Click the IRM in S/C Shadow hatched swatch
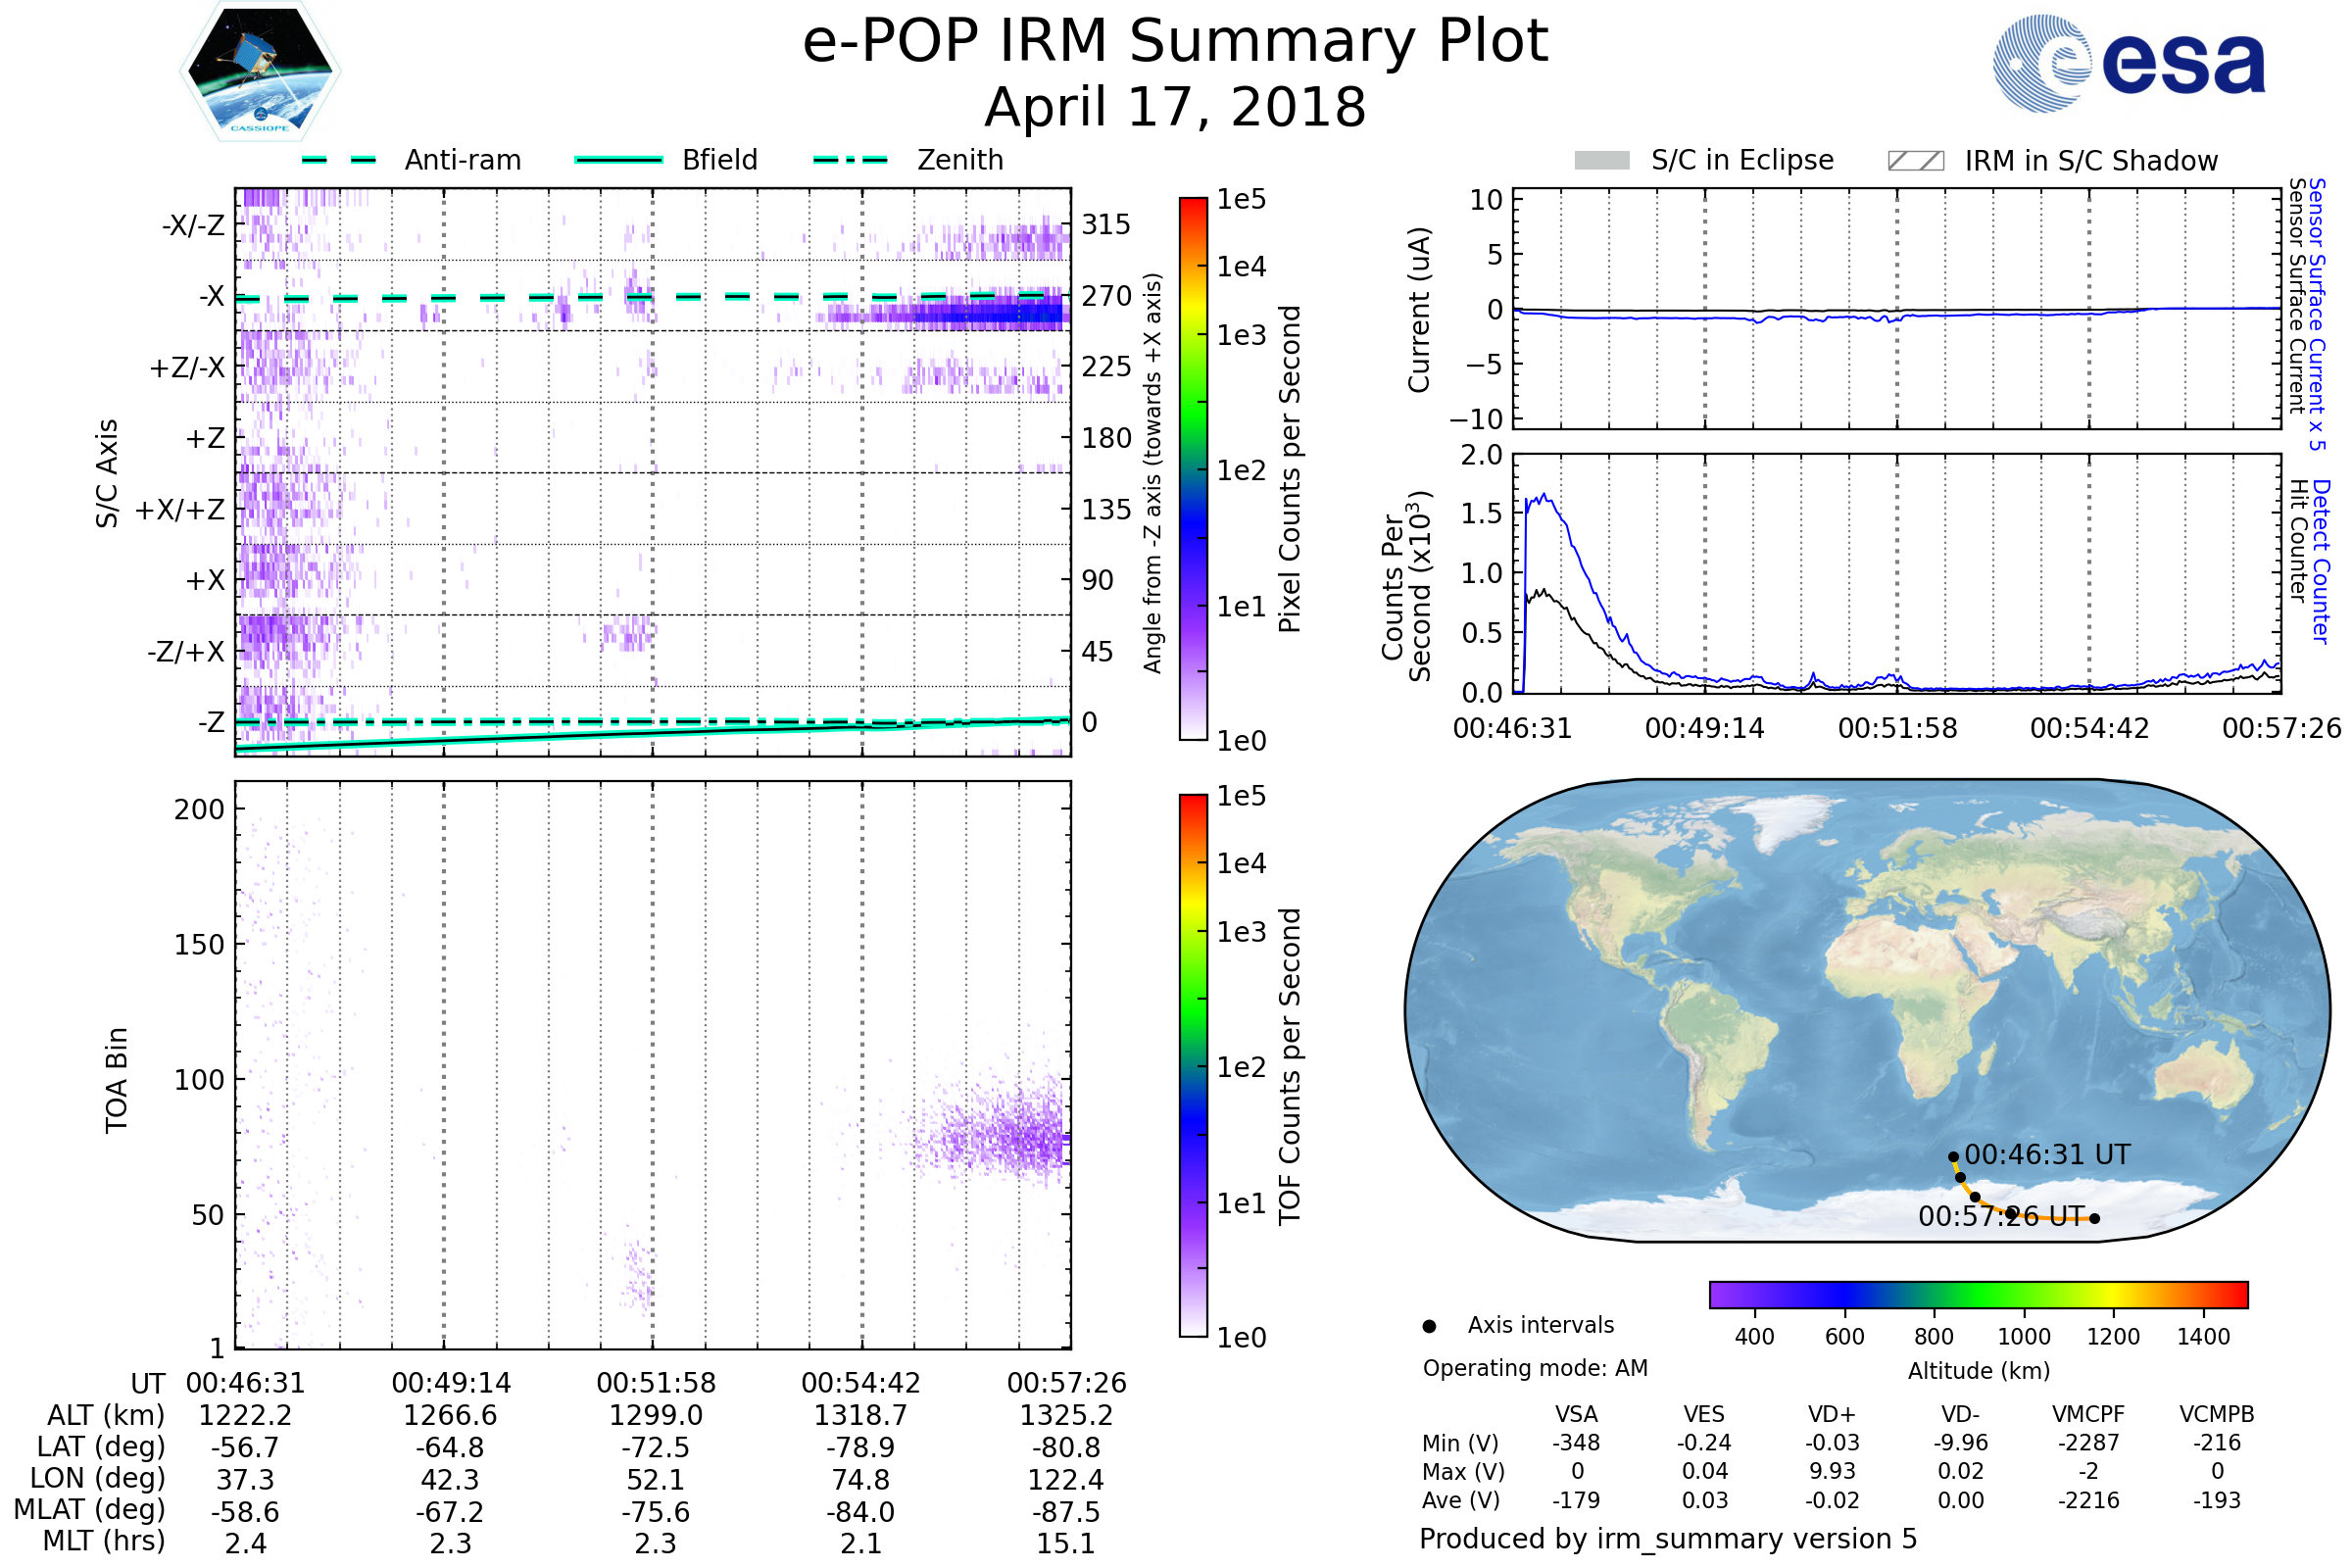Image resolution: width=2352 pixels, height=1568 pixels. [1915, 161]
